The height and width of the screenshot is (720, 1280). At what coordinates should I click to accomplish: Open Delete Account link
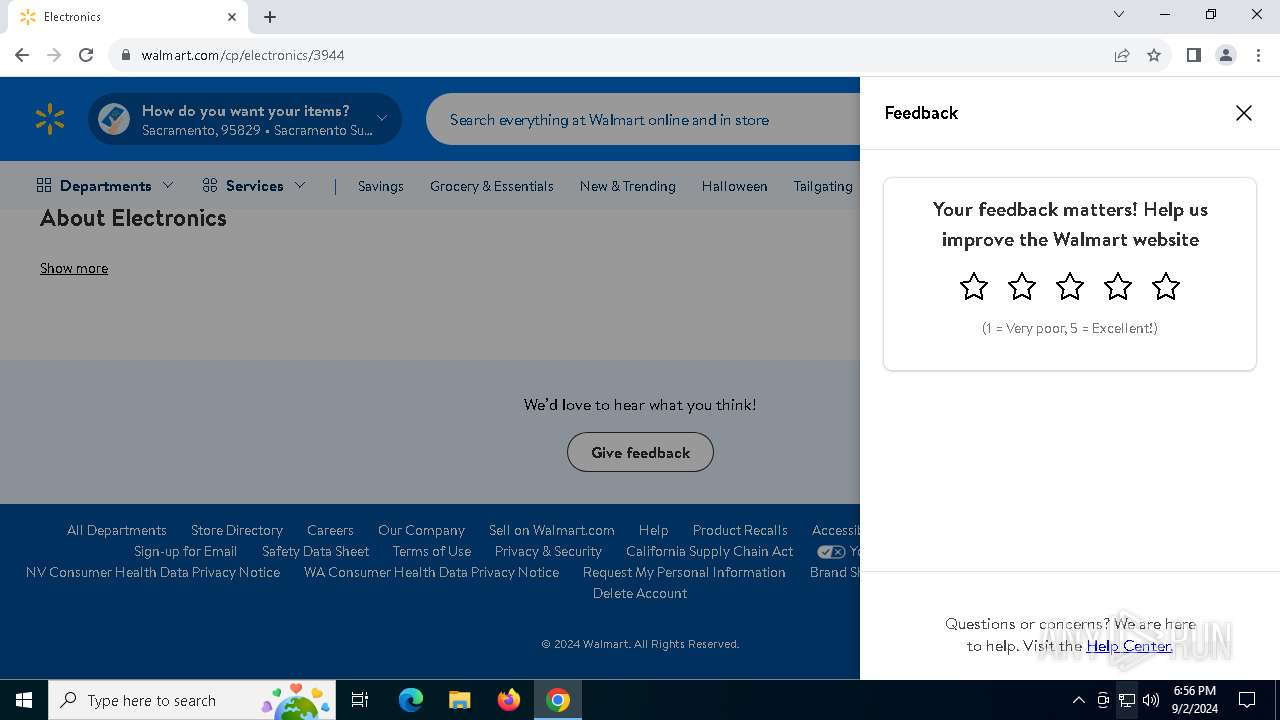640,593
